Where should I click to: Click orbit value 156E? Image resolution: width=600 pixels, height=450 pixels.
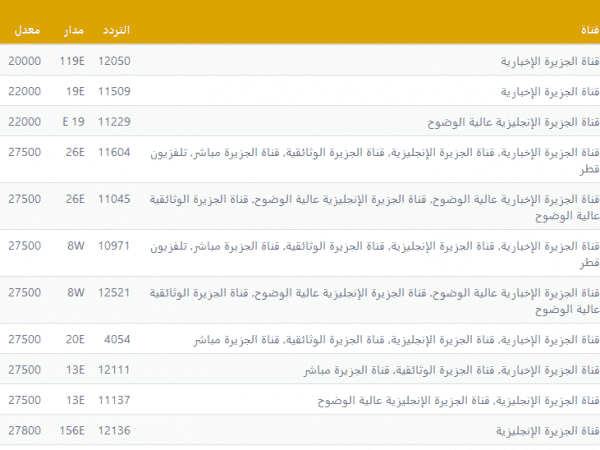coord(72,431)
